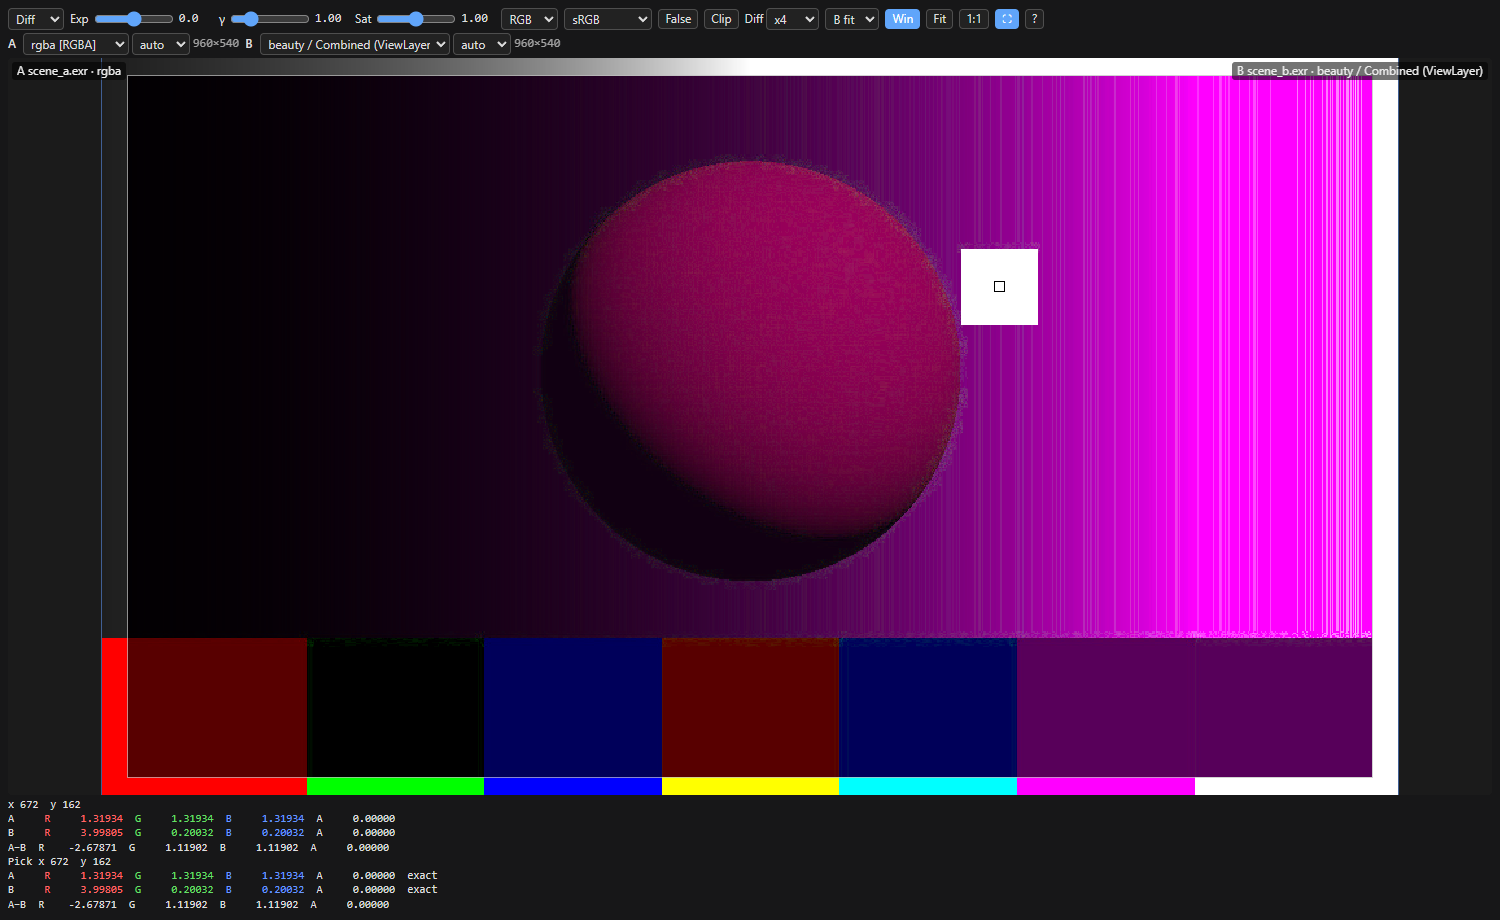Open the RGB channel dropdown
1500x920 pixels.
pos(529,19)
